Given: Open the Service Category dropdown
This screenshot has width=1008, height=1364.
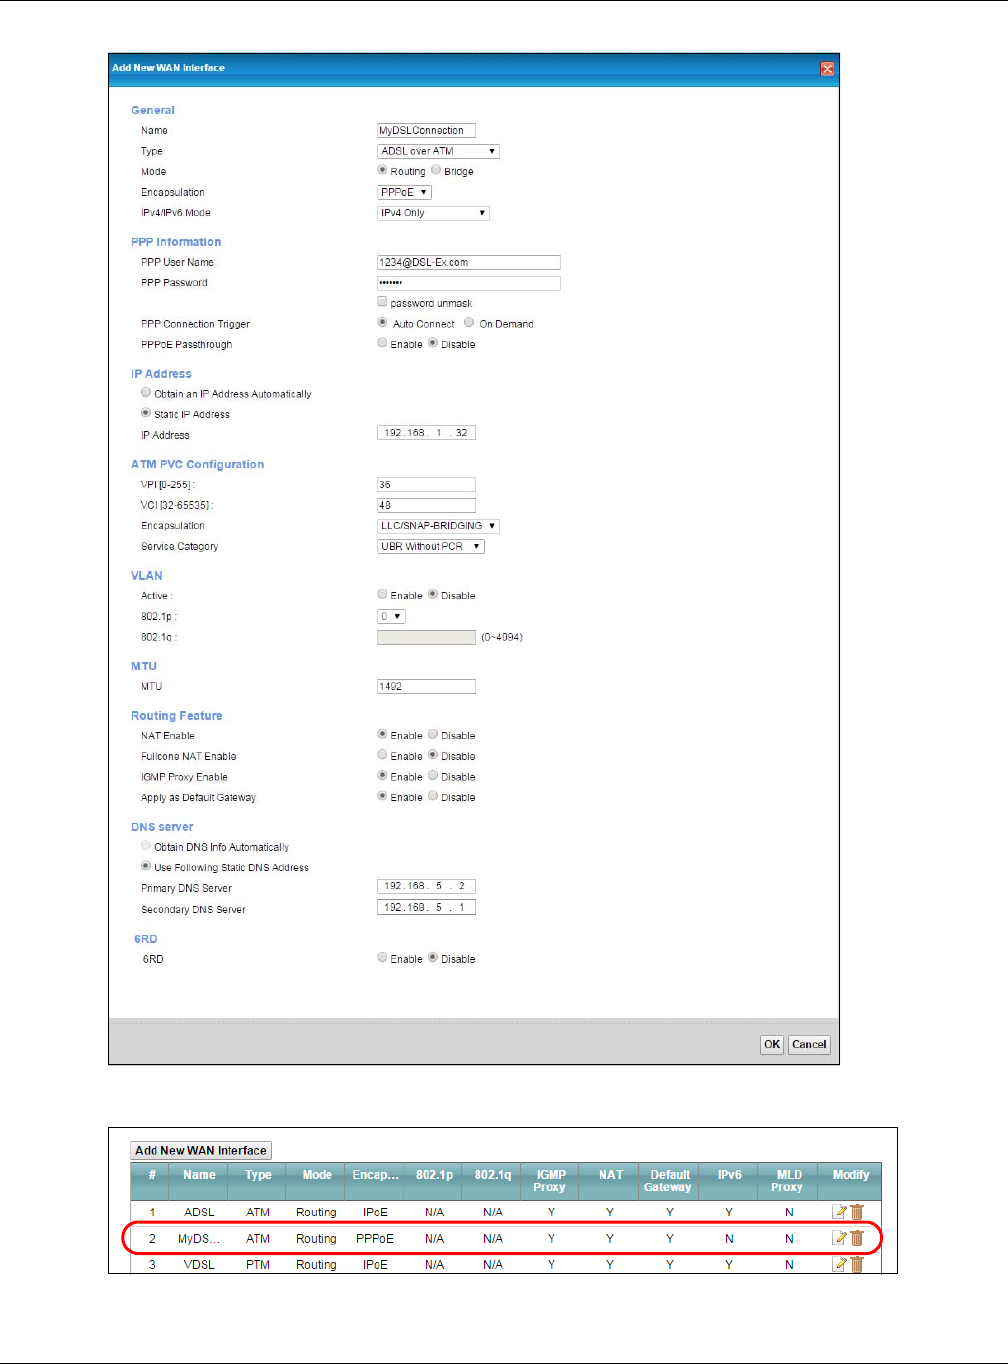Looking at the screenshot, I should click(x=431, y=547).
